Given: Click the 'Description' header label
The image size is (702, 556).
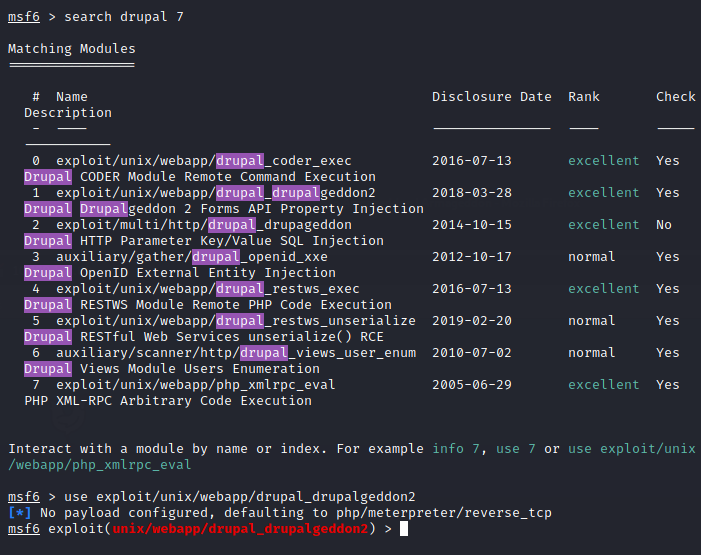Looking at the screenshot, I should [x=68, y=113].
